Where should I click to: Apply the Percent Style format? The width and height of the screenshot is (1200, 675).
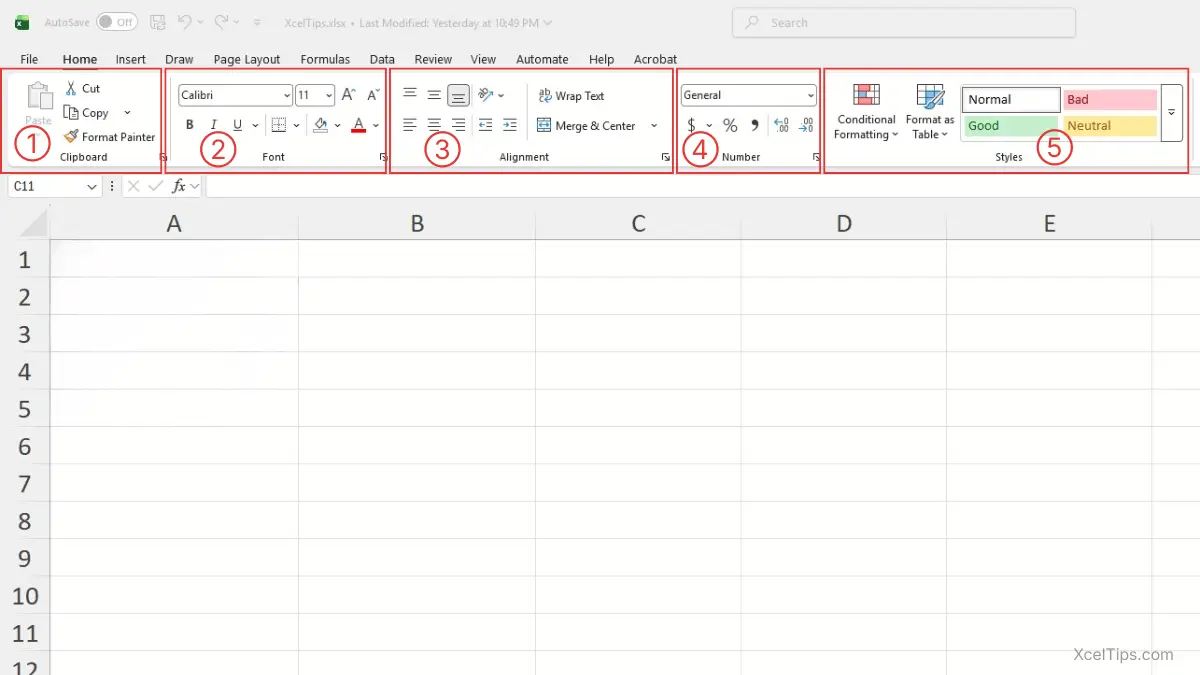730,125
